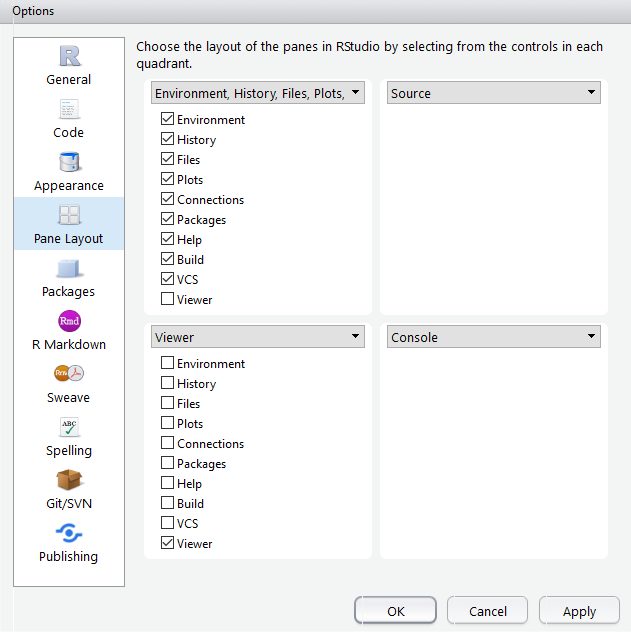The width and height of the screenshot is (631, 632).
Task: Switch to the Spelling label in sidebar
Action: (68, 451)
